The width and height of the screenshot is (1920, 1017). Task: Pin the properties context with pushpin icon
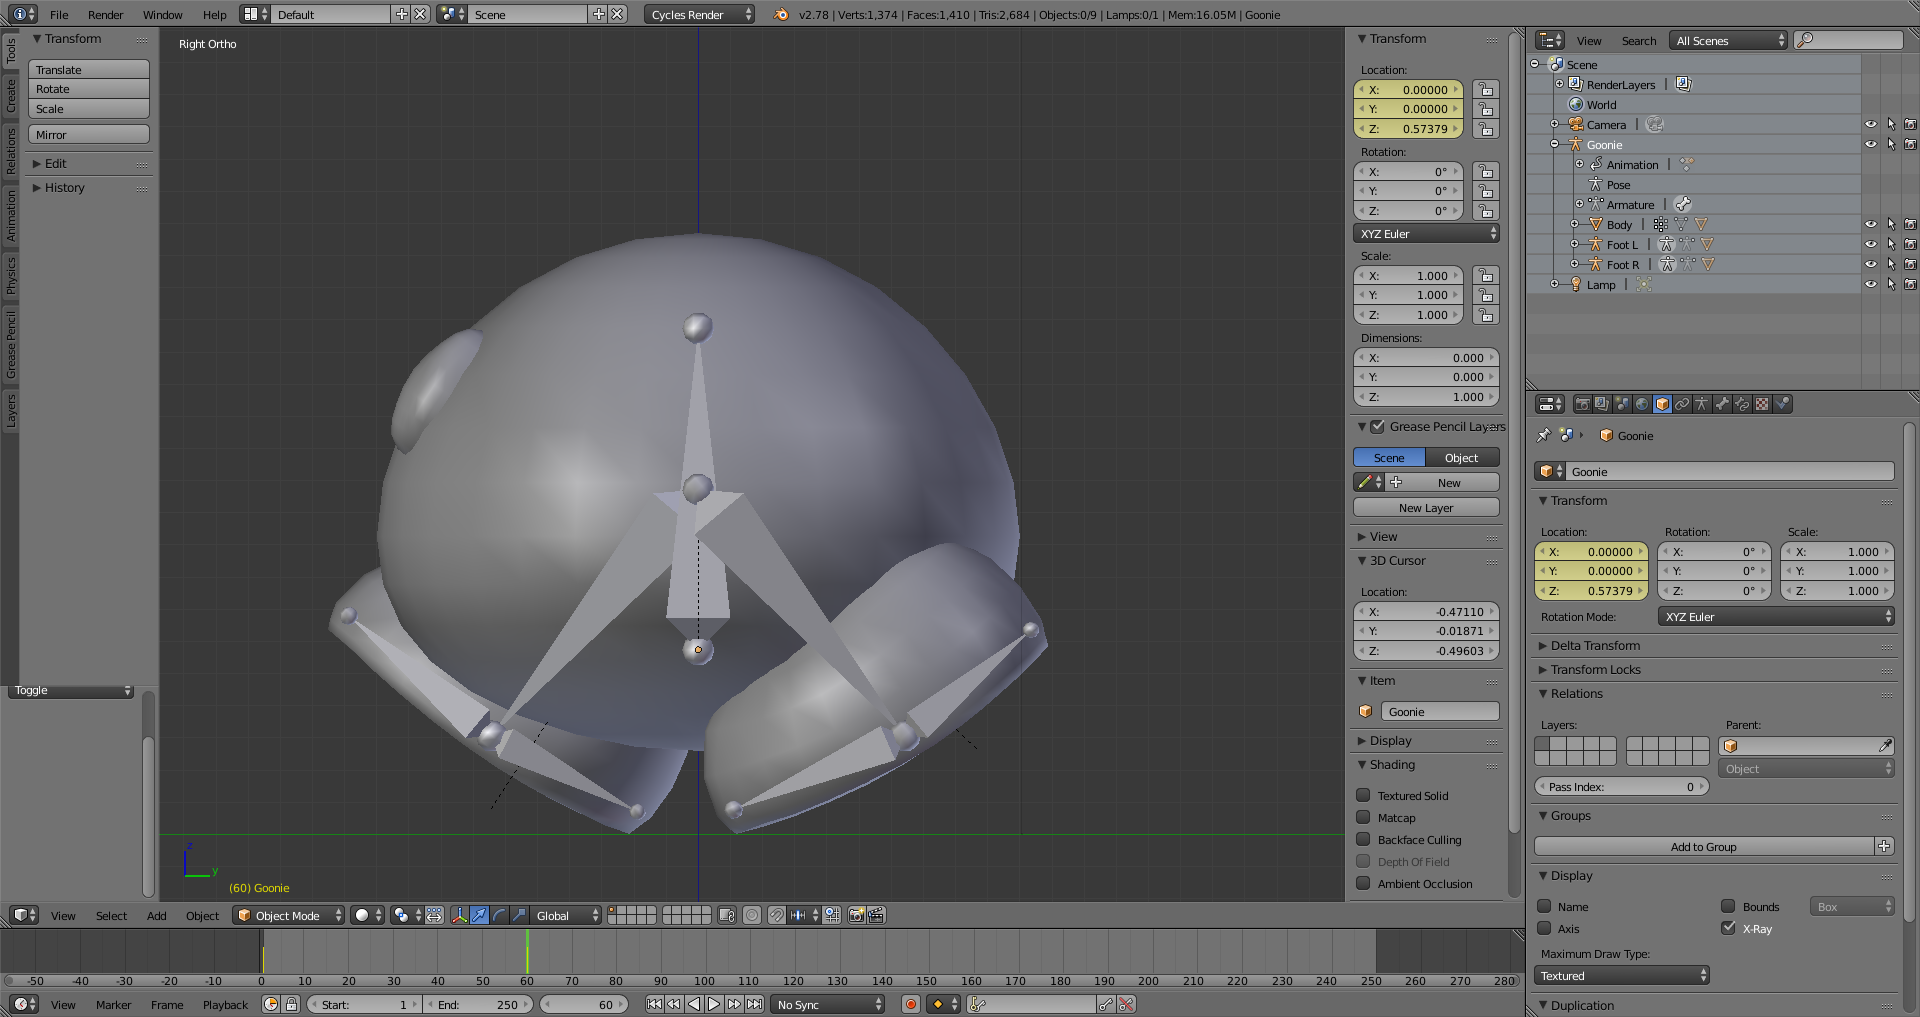[x=1543, y=435]
